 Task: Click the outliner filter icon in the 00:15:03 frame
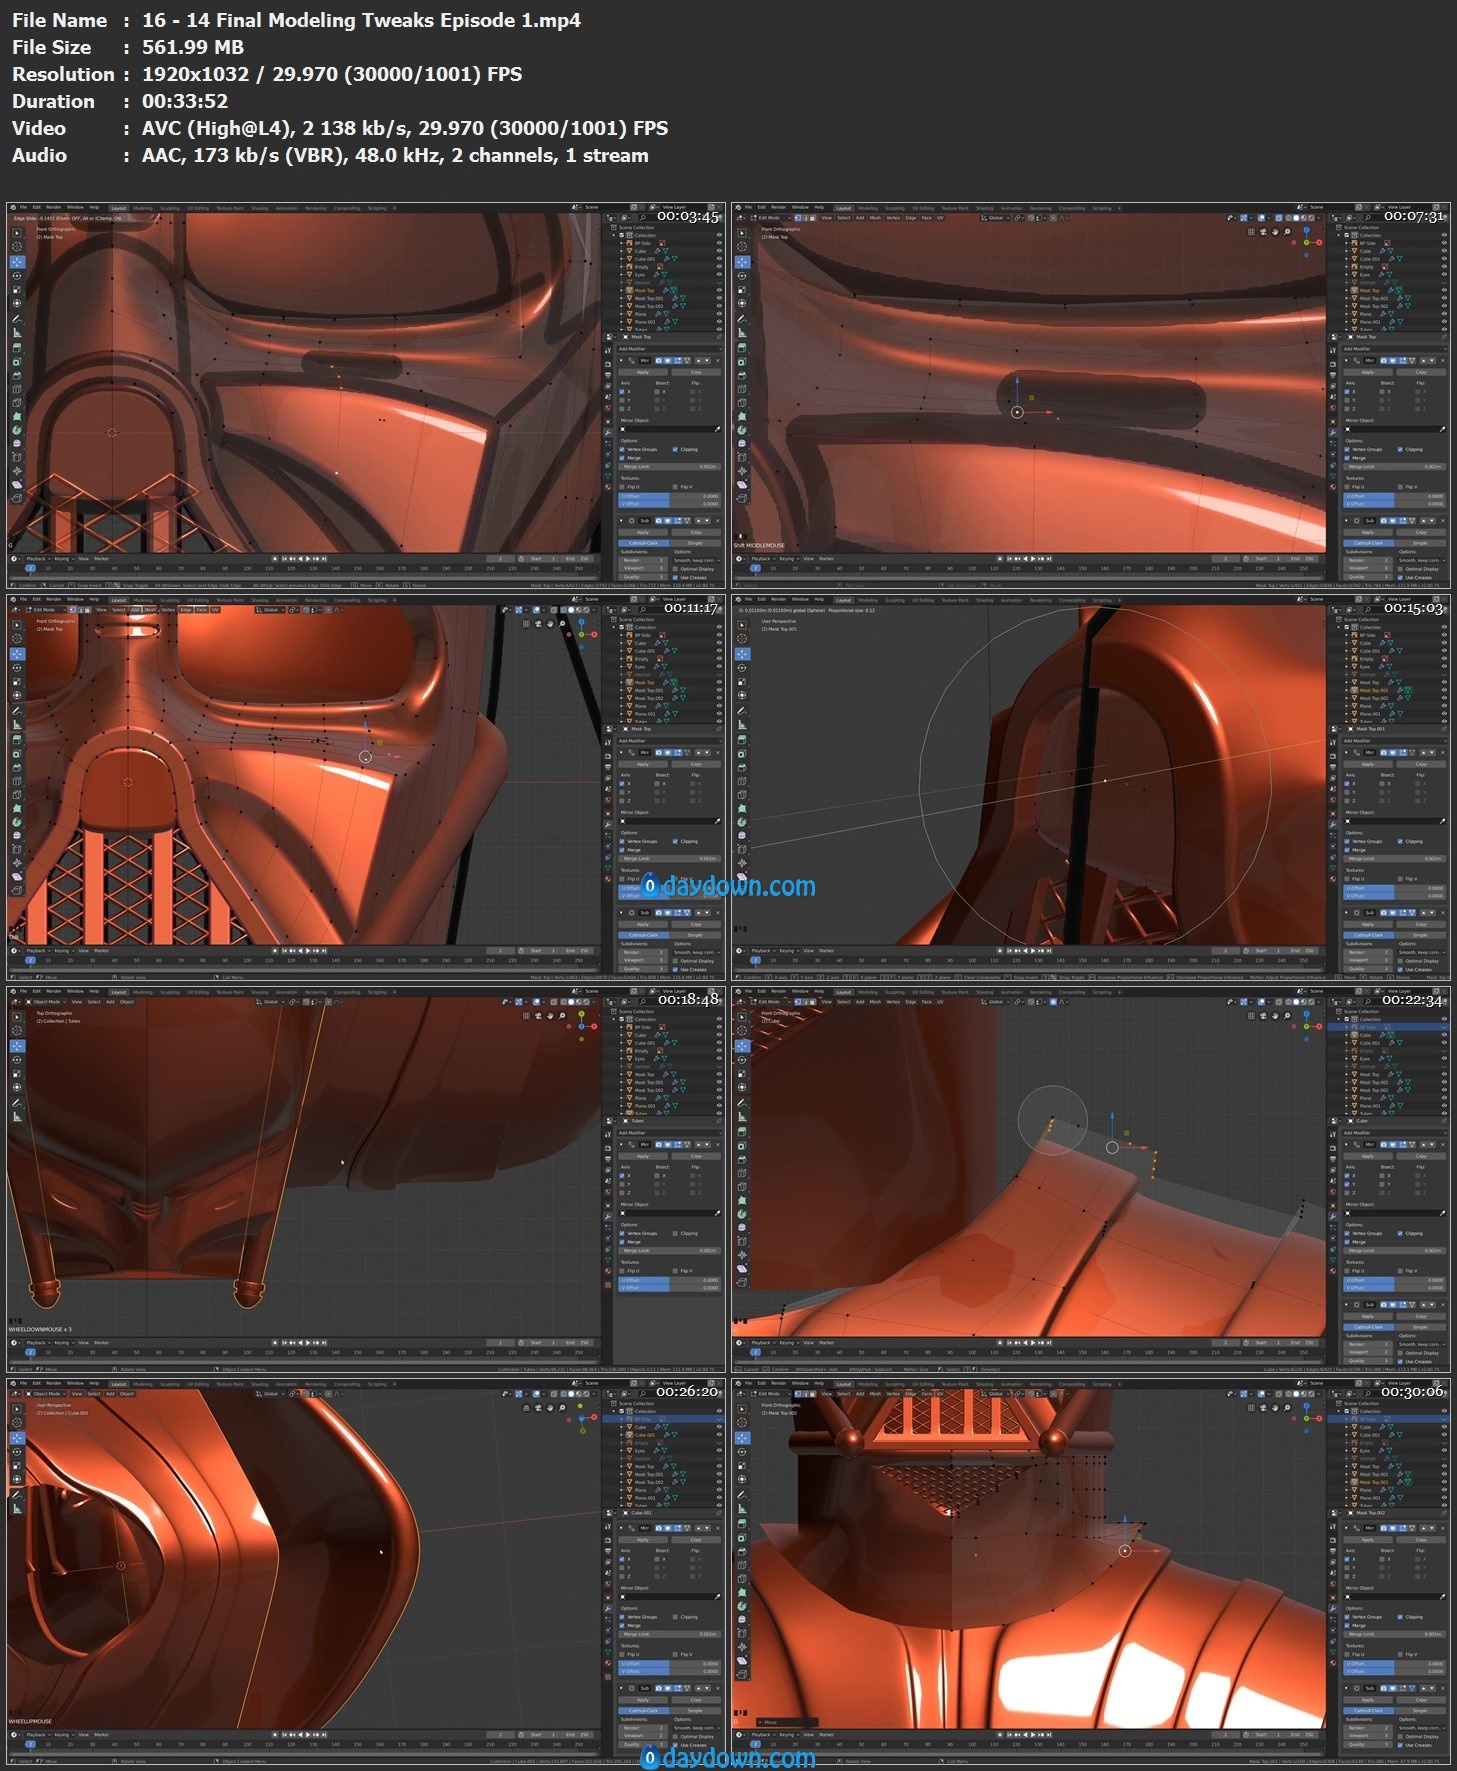tap(1445, 609)
